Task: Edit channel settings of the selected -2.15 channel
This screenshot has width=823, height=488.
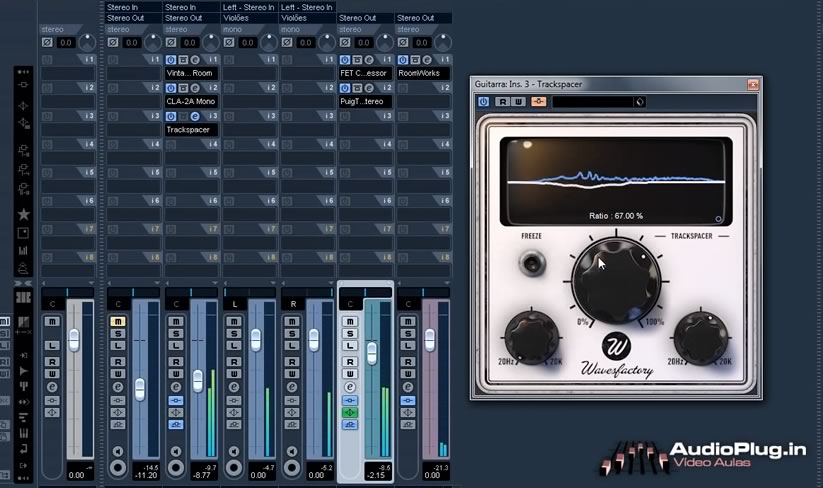Action: 350,387
